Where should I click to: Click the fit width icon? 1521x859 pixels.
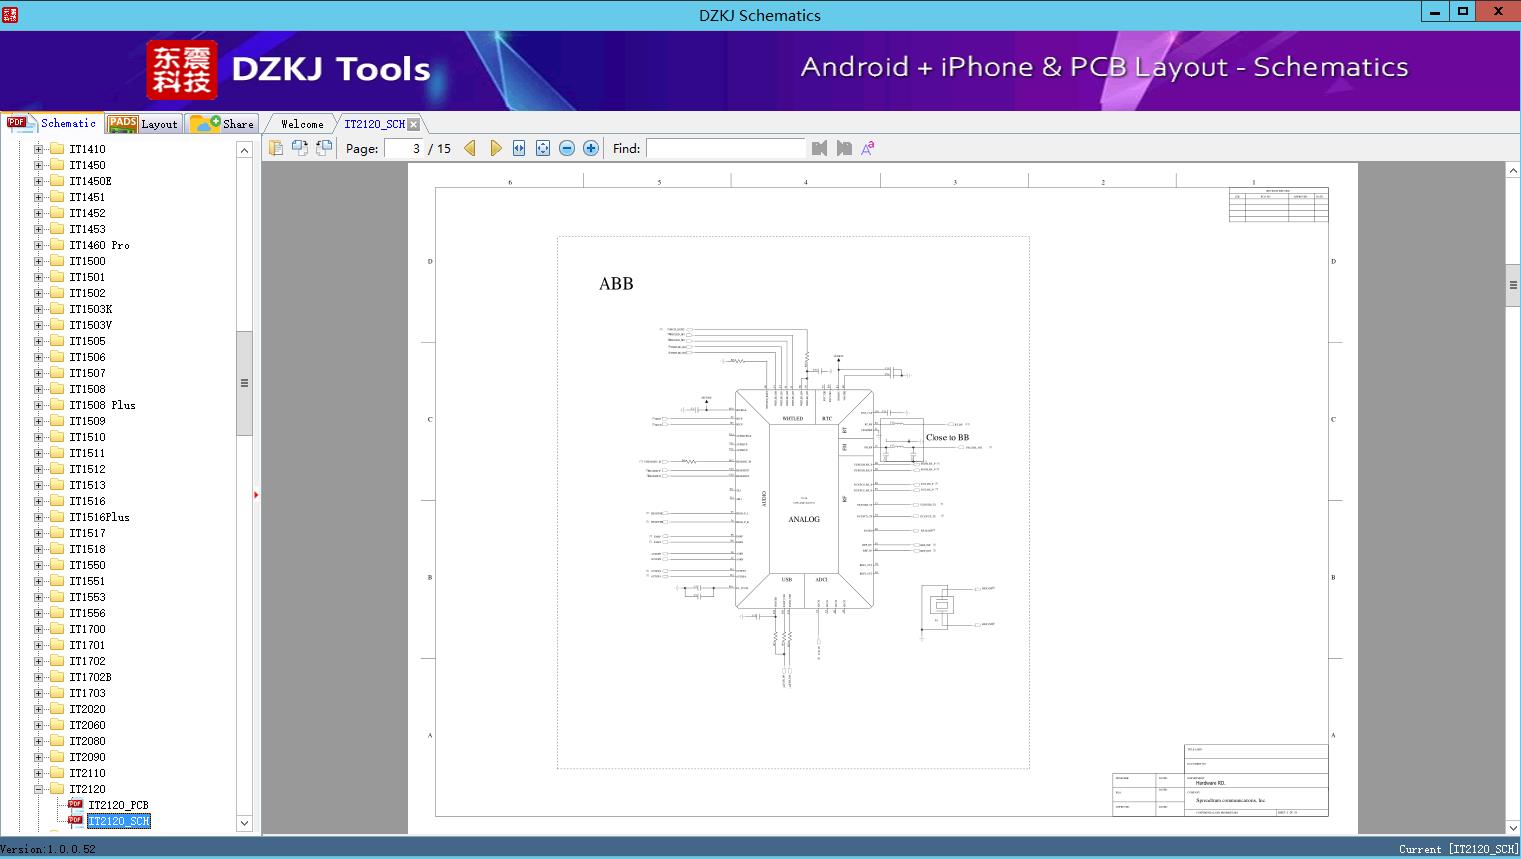point(519,148)
